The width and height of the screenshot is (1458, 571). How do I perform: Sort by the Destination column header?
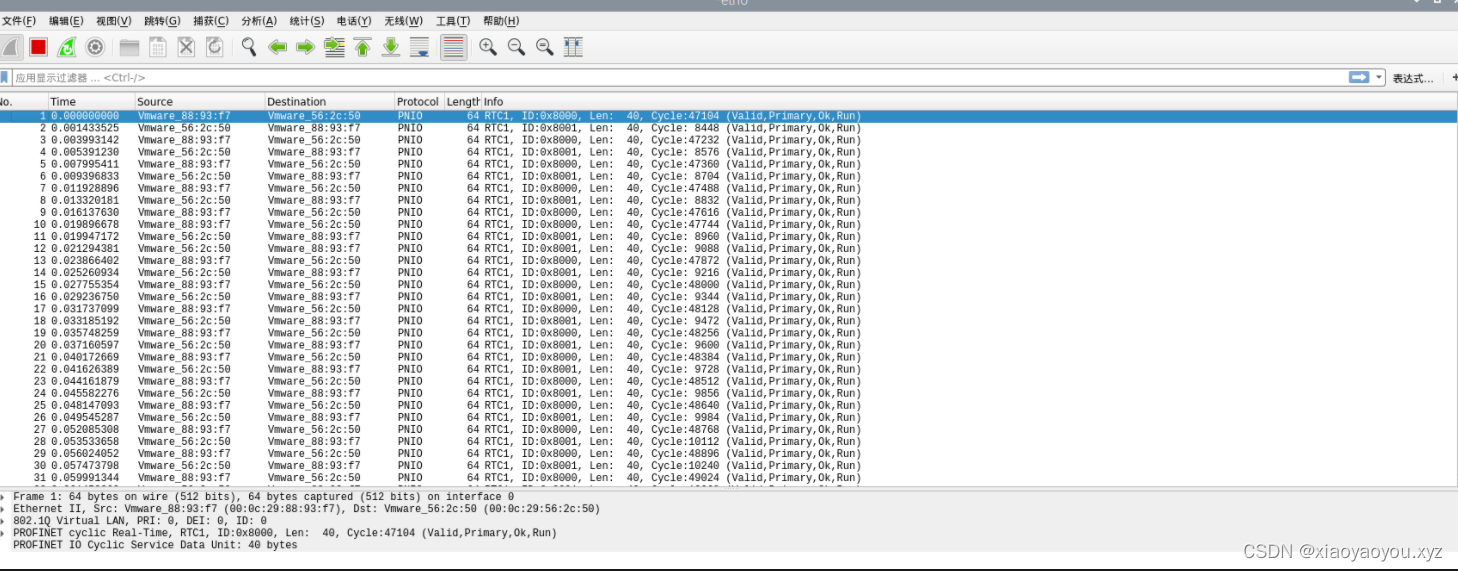point(330,101)
